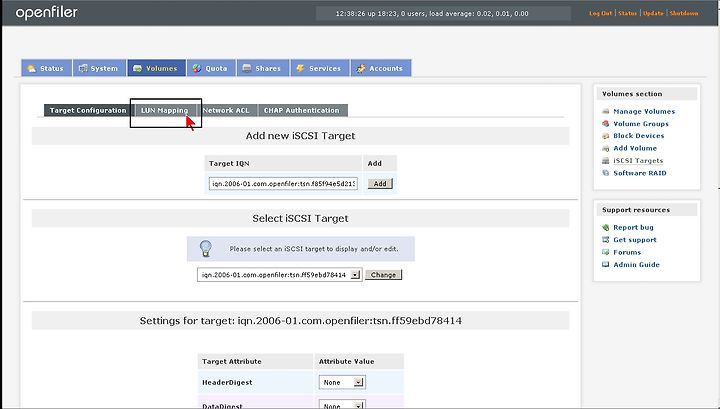Click the uptime and load average status bar

coord(443,13)
